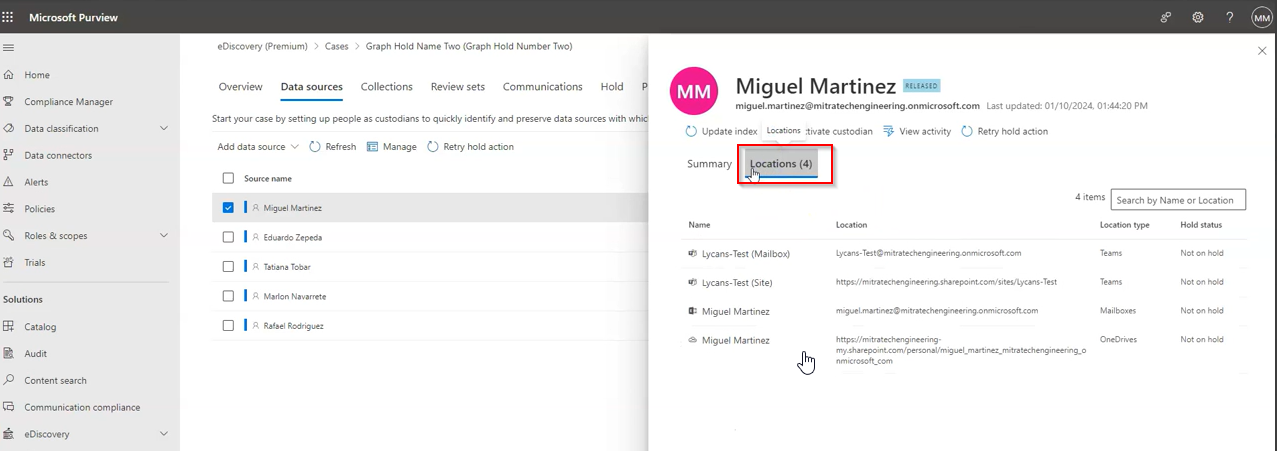Check the Eduardo Zepeda checkbox

click(228, 237)
